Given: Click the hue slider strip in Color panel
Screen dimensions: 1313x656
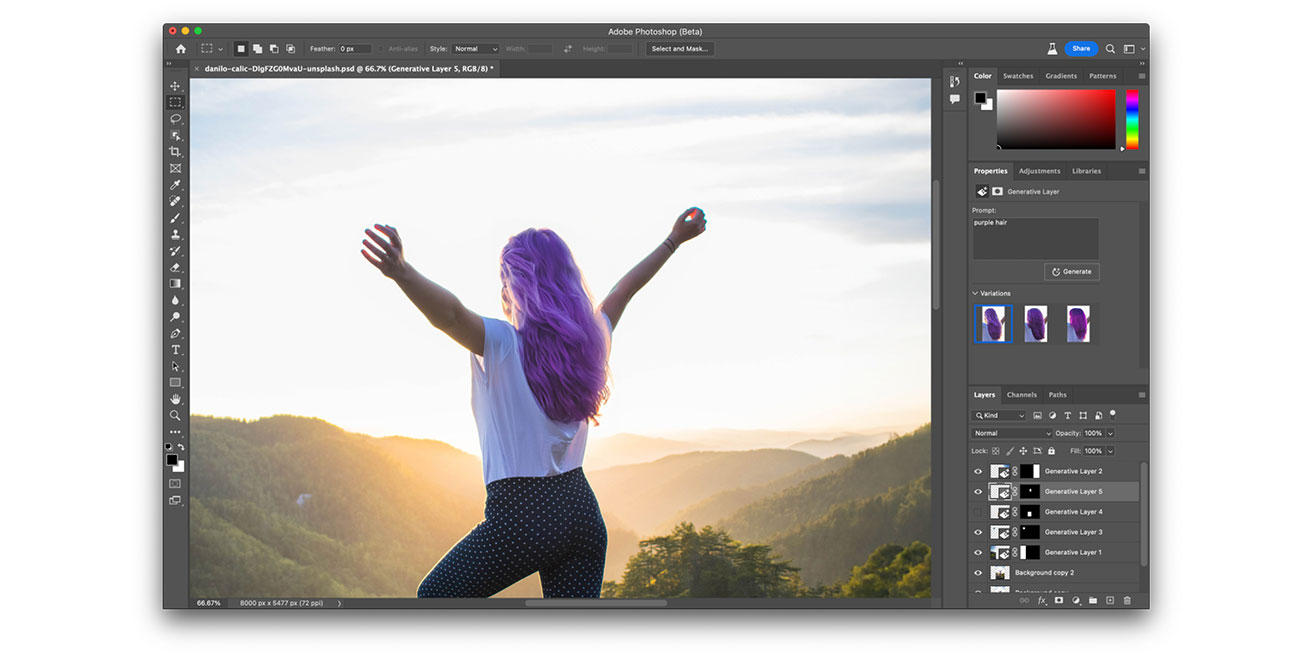Looking at the screenshot, I should tap(1132, 119).
